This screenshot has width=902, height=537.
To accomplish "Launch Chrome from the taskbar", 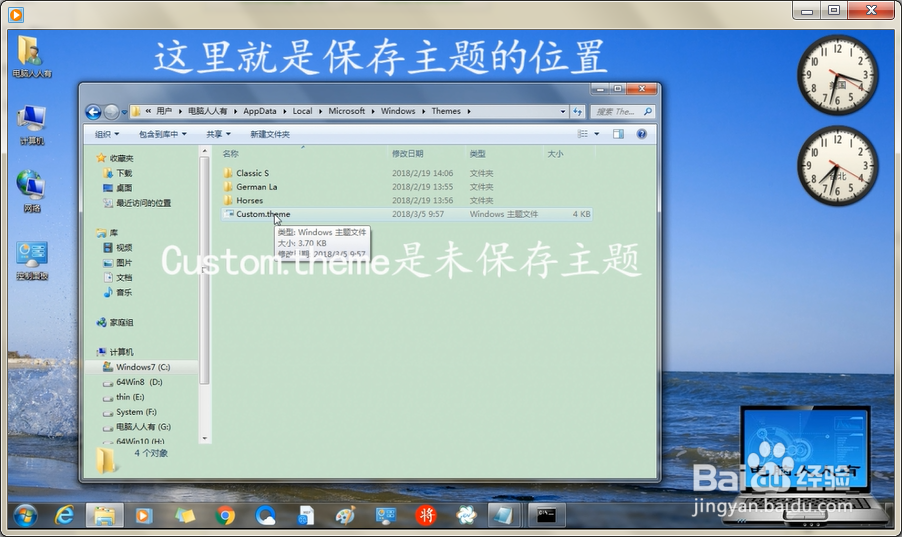I will click(225, 515).
